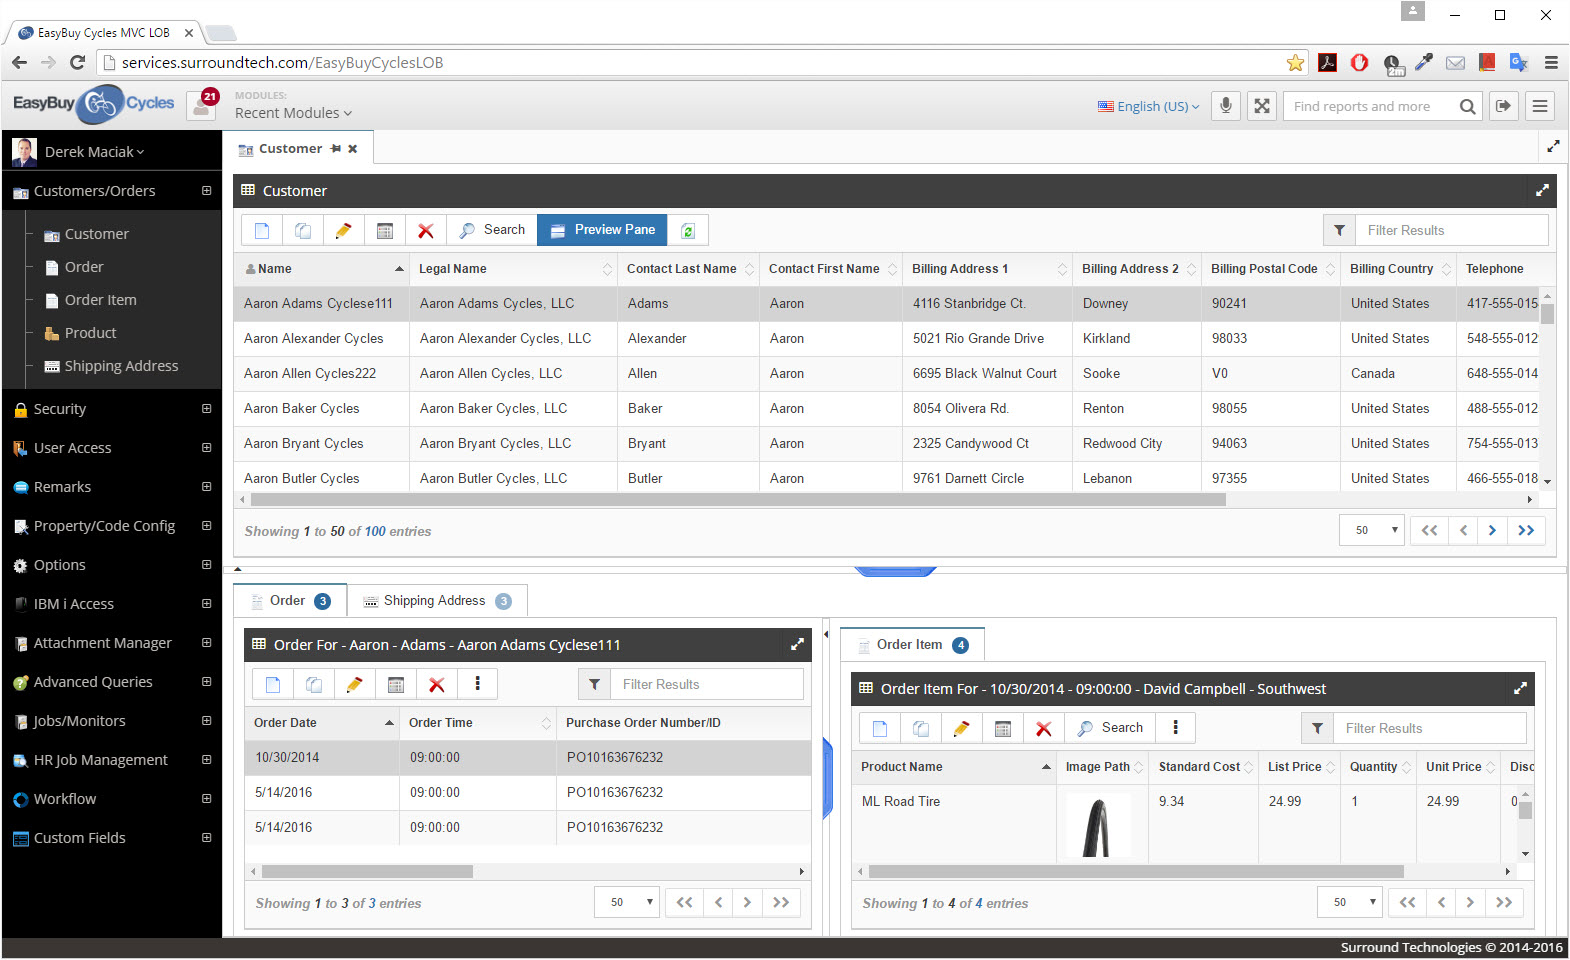The image size is (1570, 960).
Task: Click the Customer grid horizontal scrollbar
Action: tap(738, 499)
